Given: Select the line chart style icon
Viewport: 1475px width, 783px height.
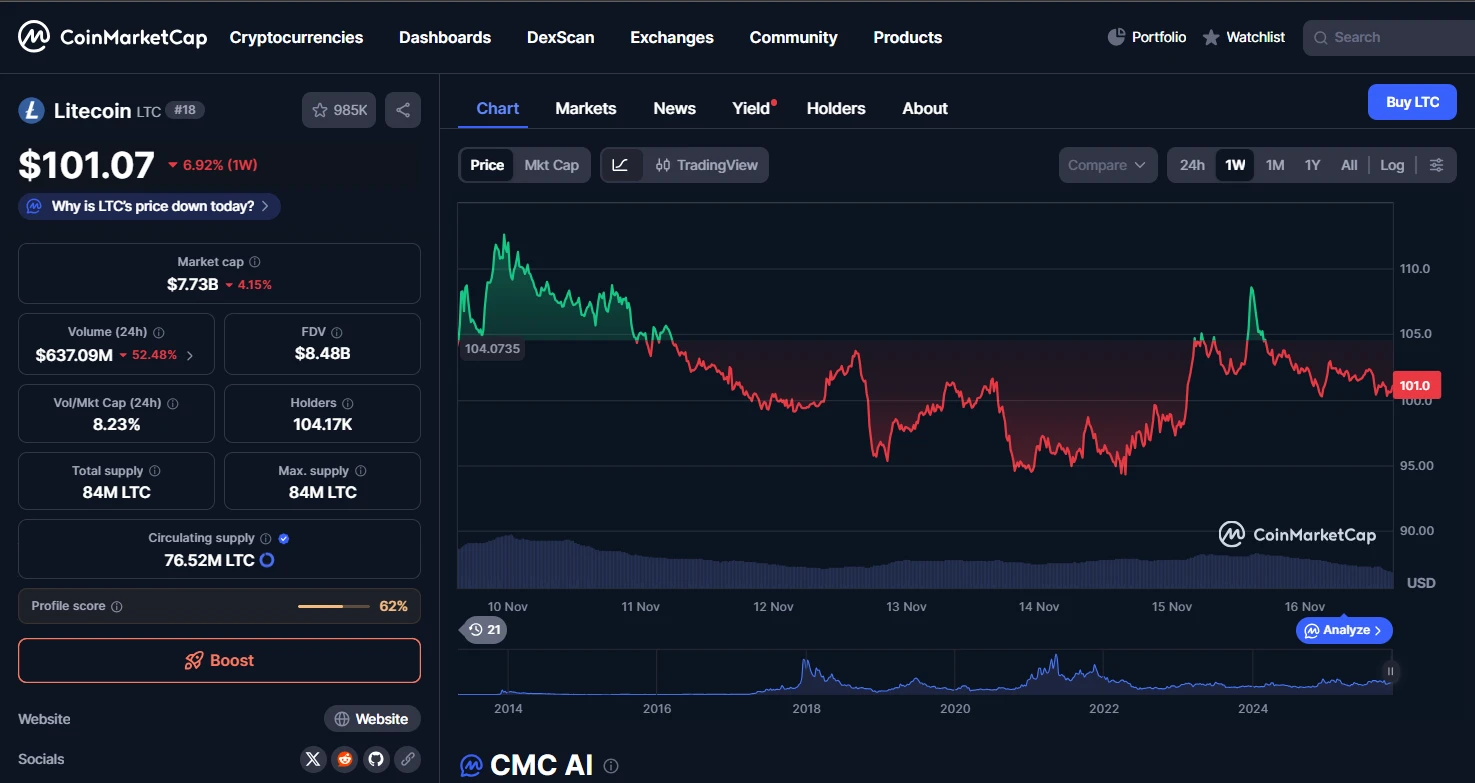Looking at the screenshot, I should [622, 165].
